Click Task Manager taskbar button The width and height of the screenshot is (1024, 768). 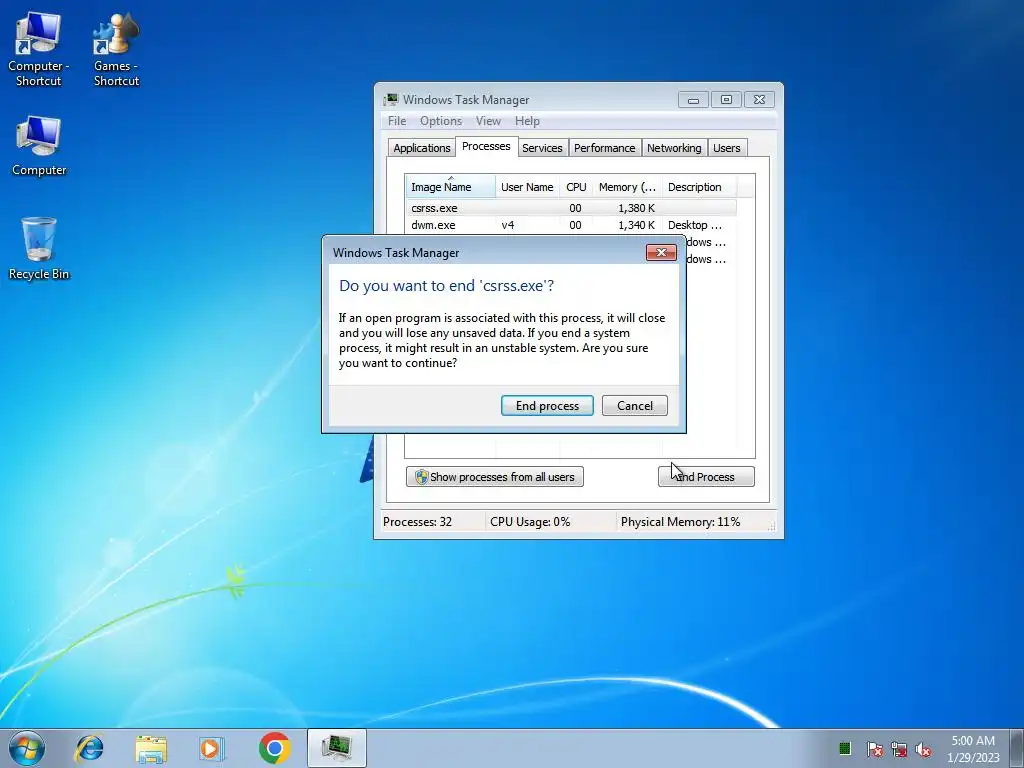tap(336, 748)
